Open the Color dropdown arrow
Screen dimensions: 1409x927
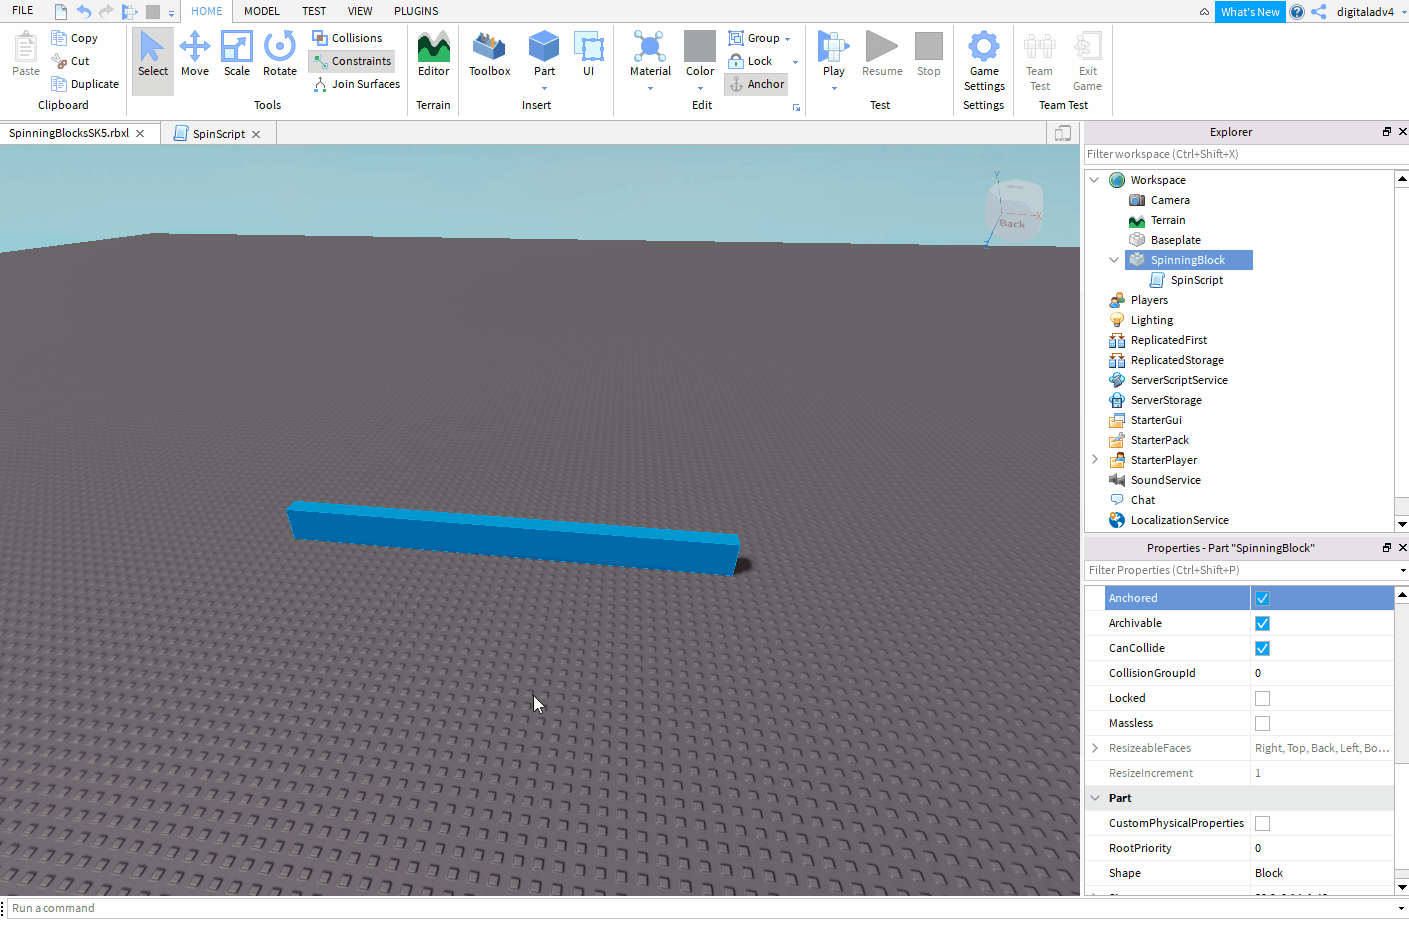click(700, 88)
